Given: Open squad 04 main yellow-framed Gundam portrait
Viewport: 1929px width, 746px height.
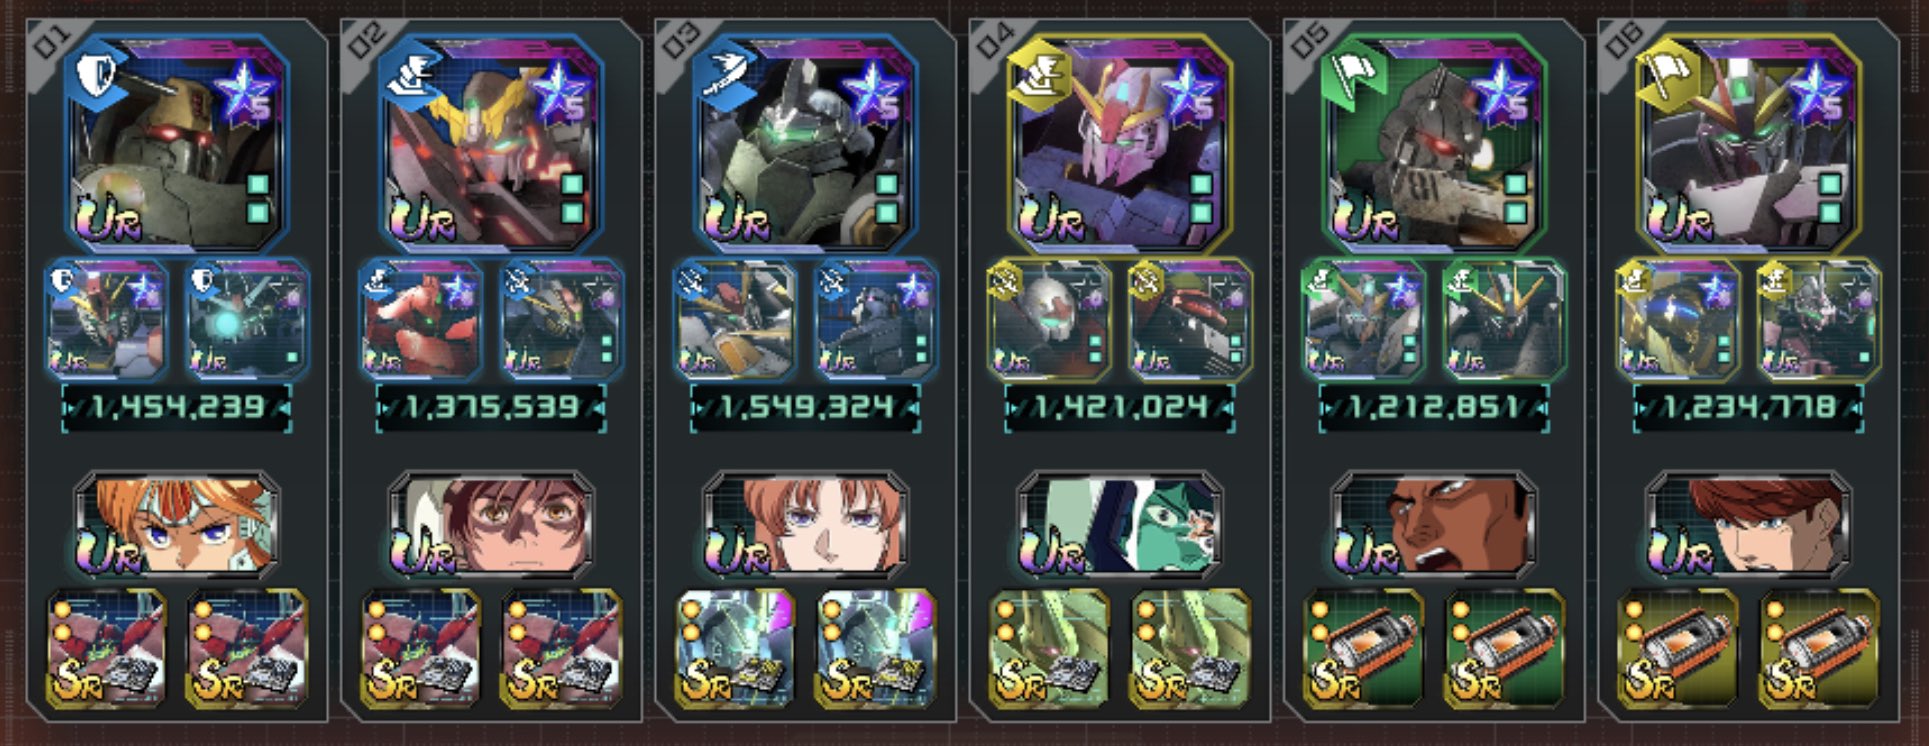Looking at the screenshot, I should 1119,143.
